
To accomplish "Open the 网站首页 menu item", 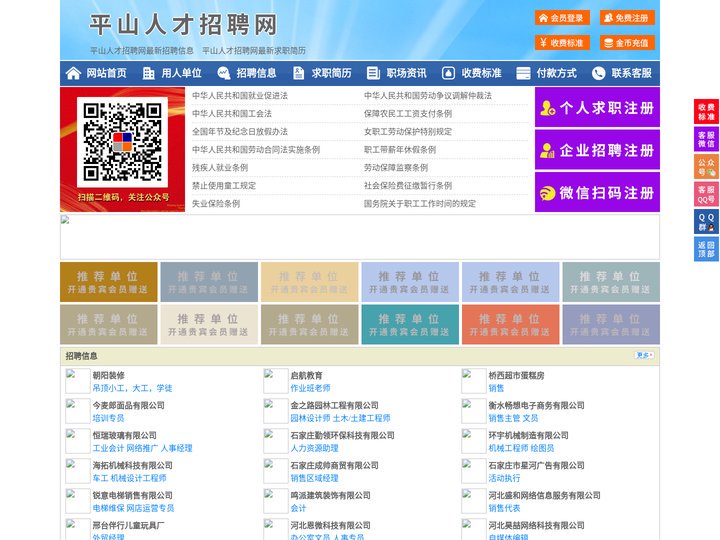I will (x=107, y=73).
